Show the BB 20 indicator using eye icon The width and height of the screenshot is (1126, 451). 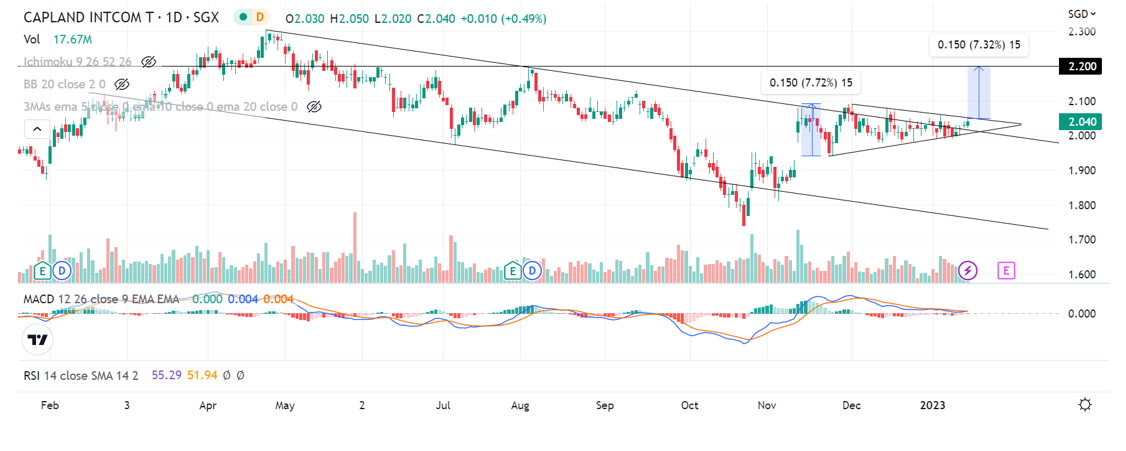[121, 84]
